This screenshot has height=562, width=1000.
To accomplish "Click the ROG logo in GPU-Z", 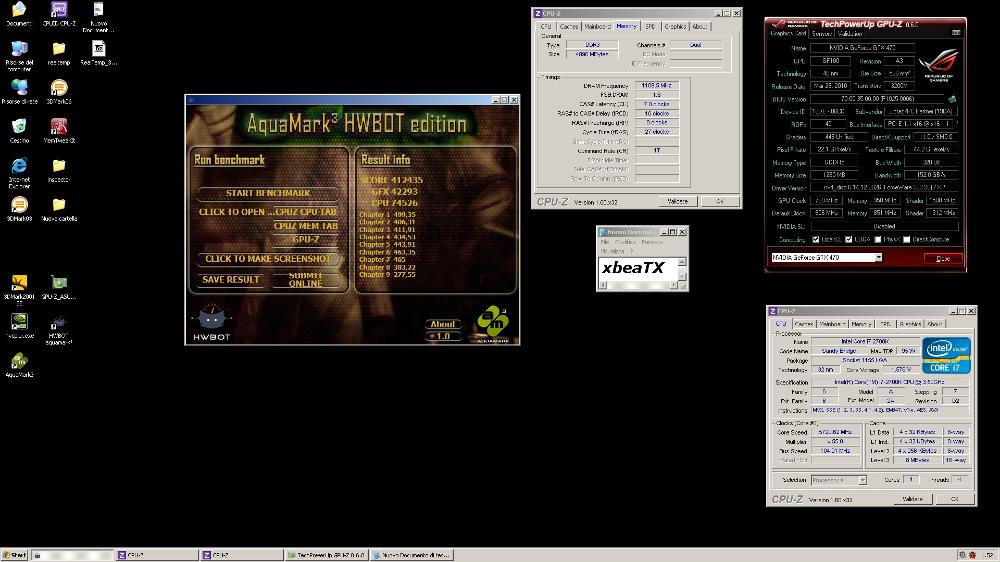I will (939, 65).
